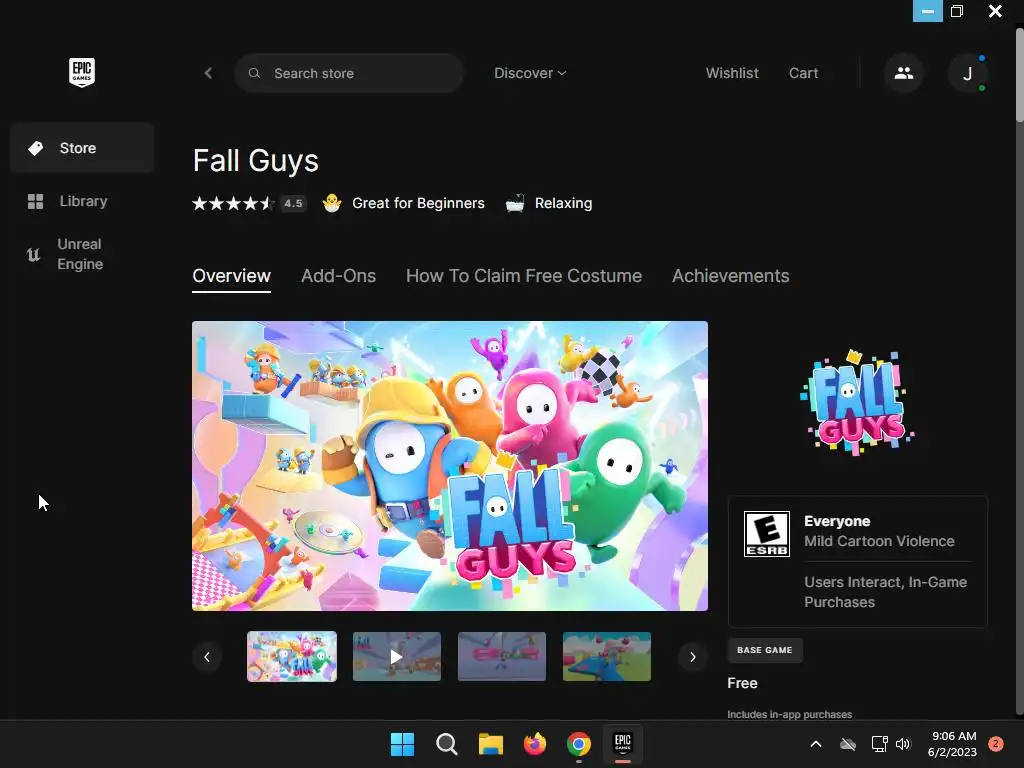Go back with the left arrow icon
The image size is (1024, 768).
(208, 73)
